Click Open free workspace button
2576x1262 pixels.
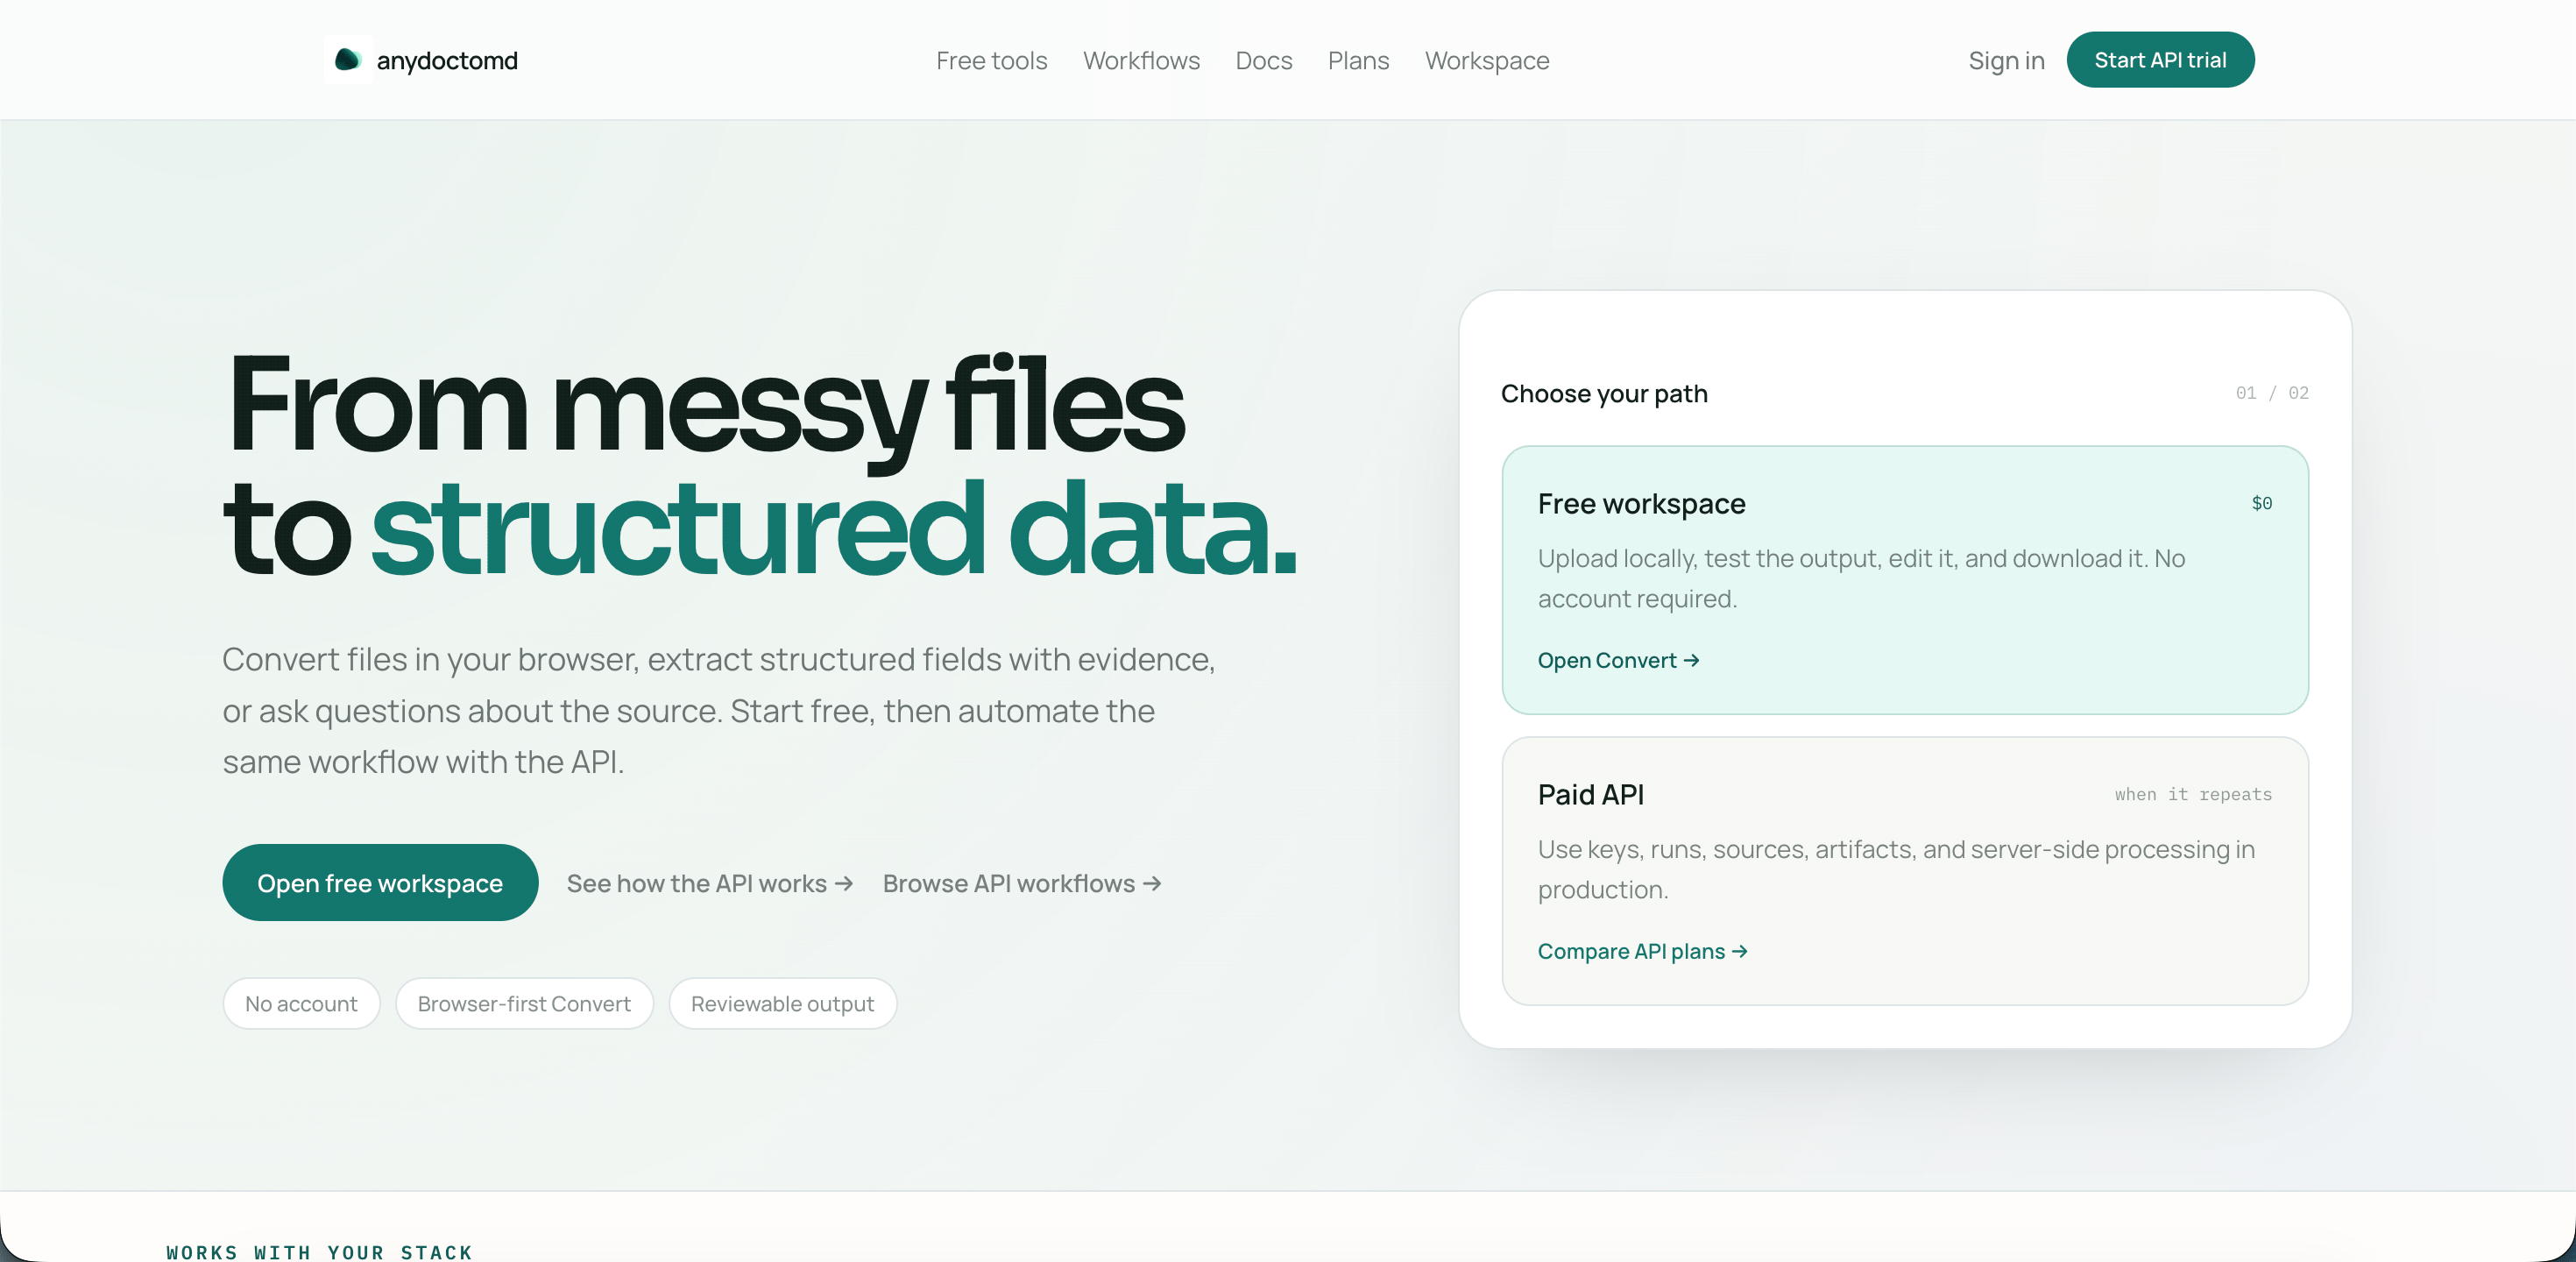(380, 883)
